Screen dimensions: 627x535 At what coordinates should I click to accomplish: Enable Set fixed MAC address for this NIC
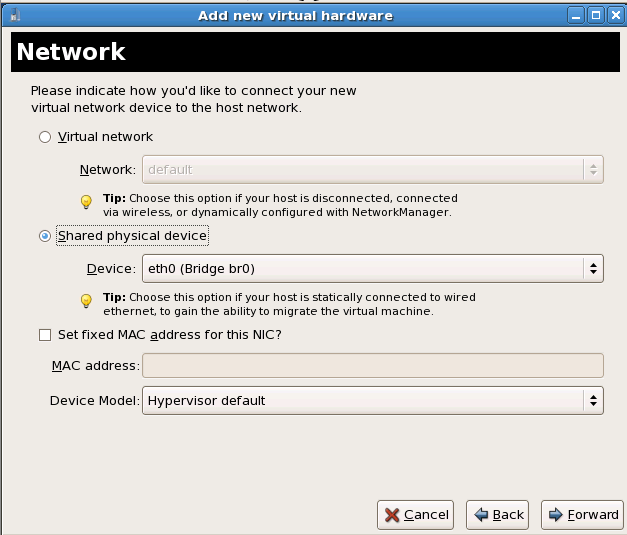pos(44,335)
